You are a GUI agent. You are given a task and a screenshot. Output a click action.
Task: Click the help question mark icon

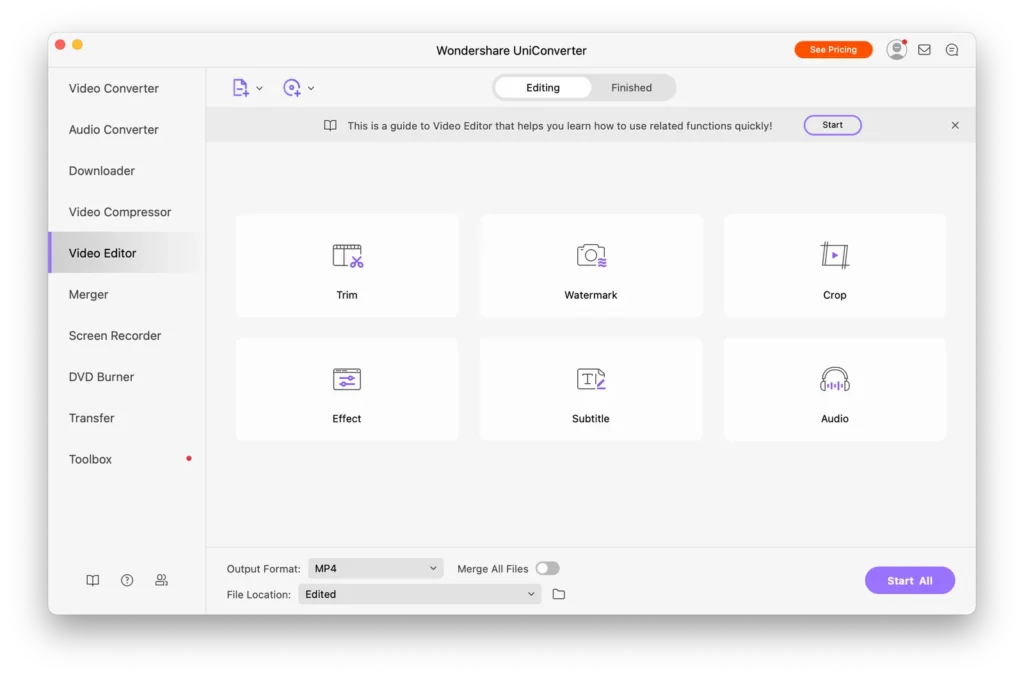127,580
